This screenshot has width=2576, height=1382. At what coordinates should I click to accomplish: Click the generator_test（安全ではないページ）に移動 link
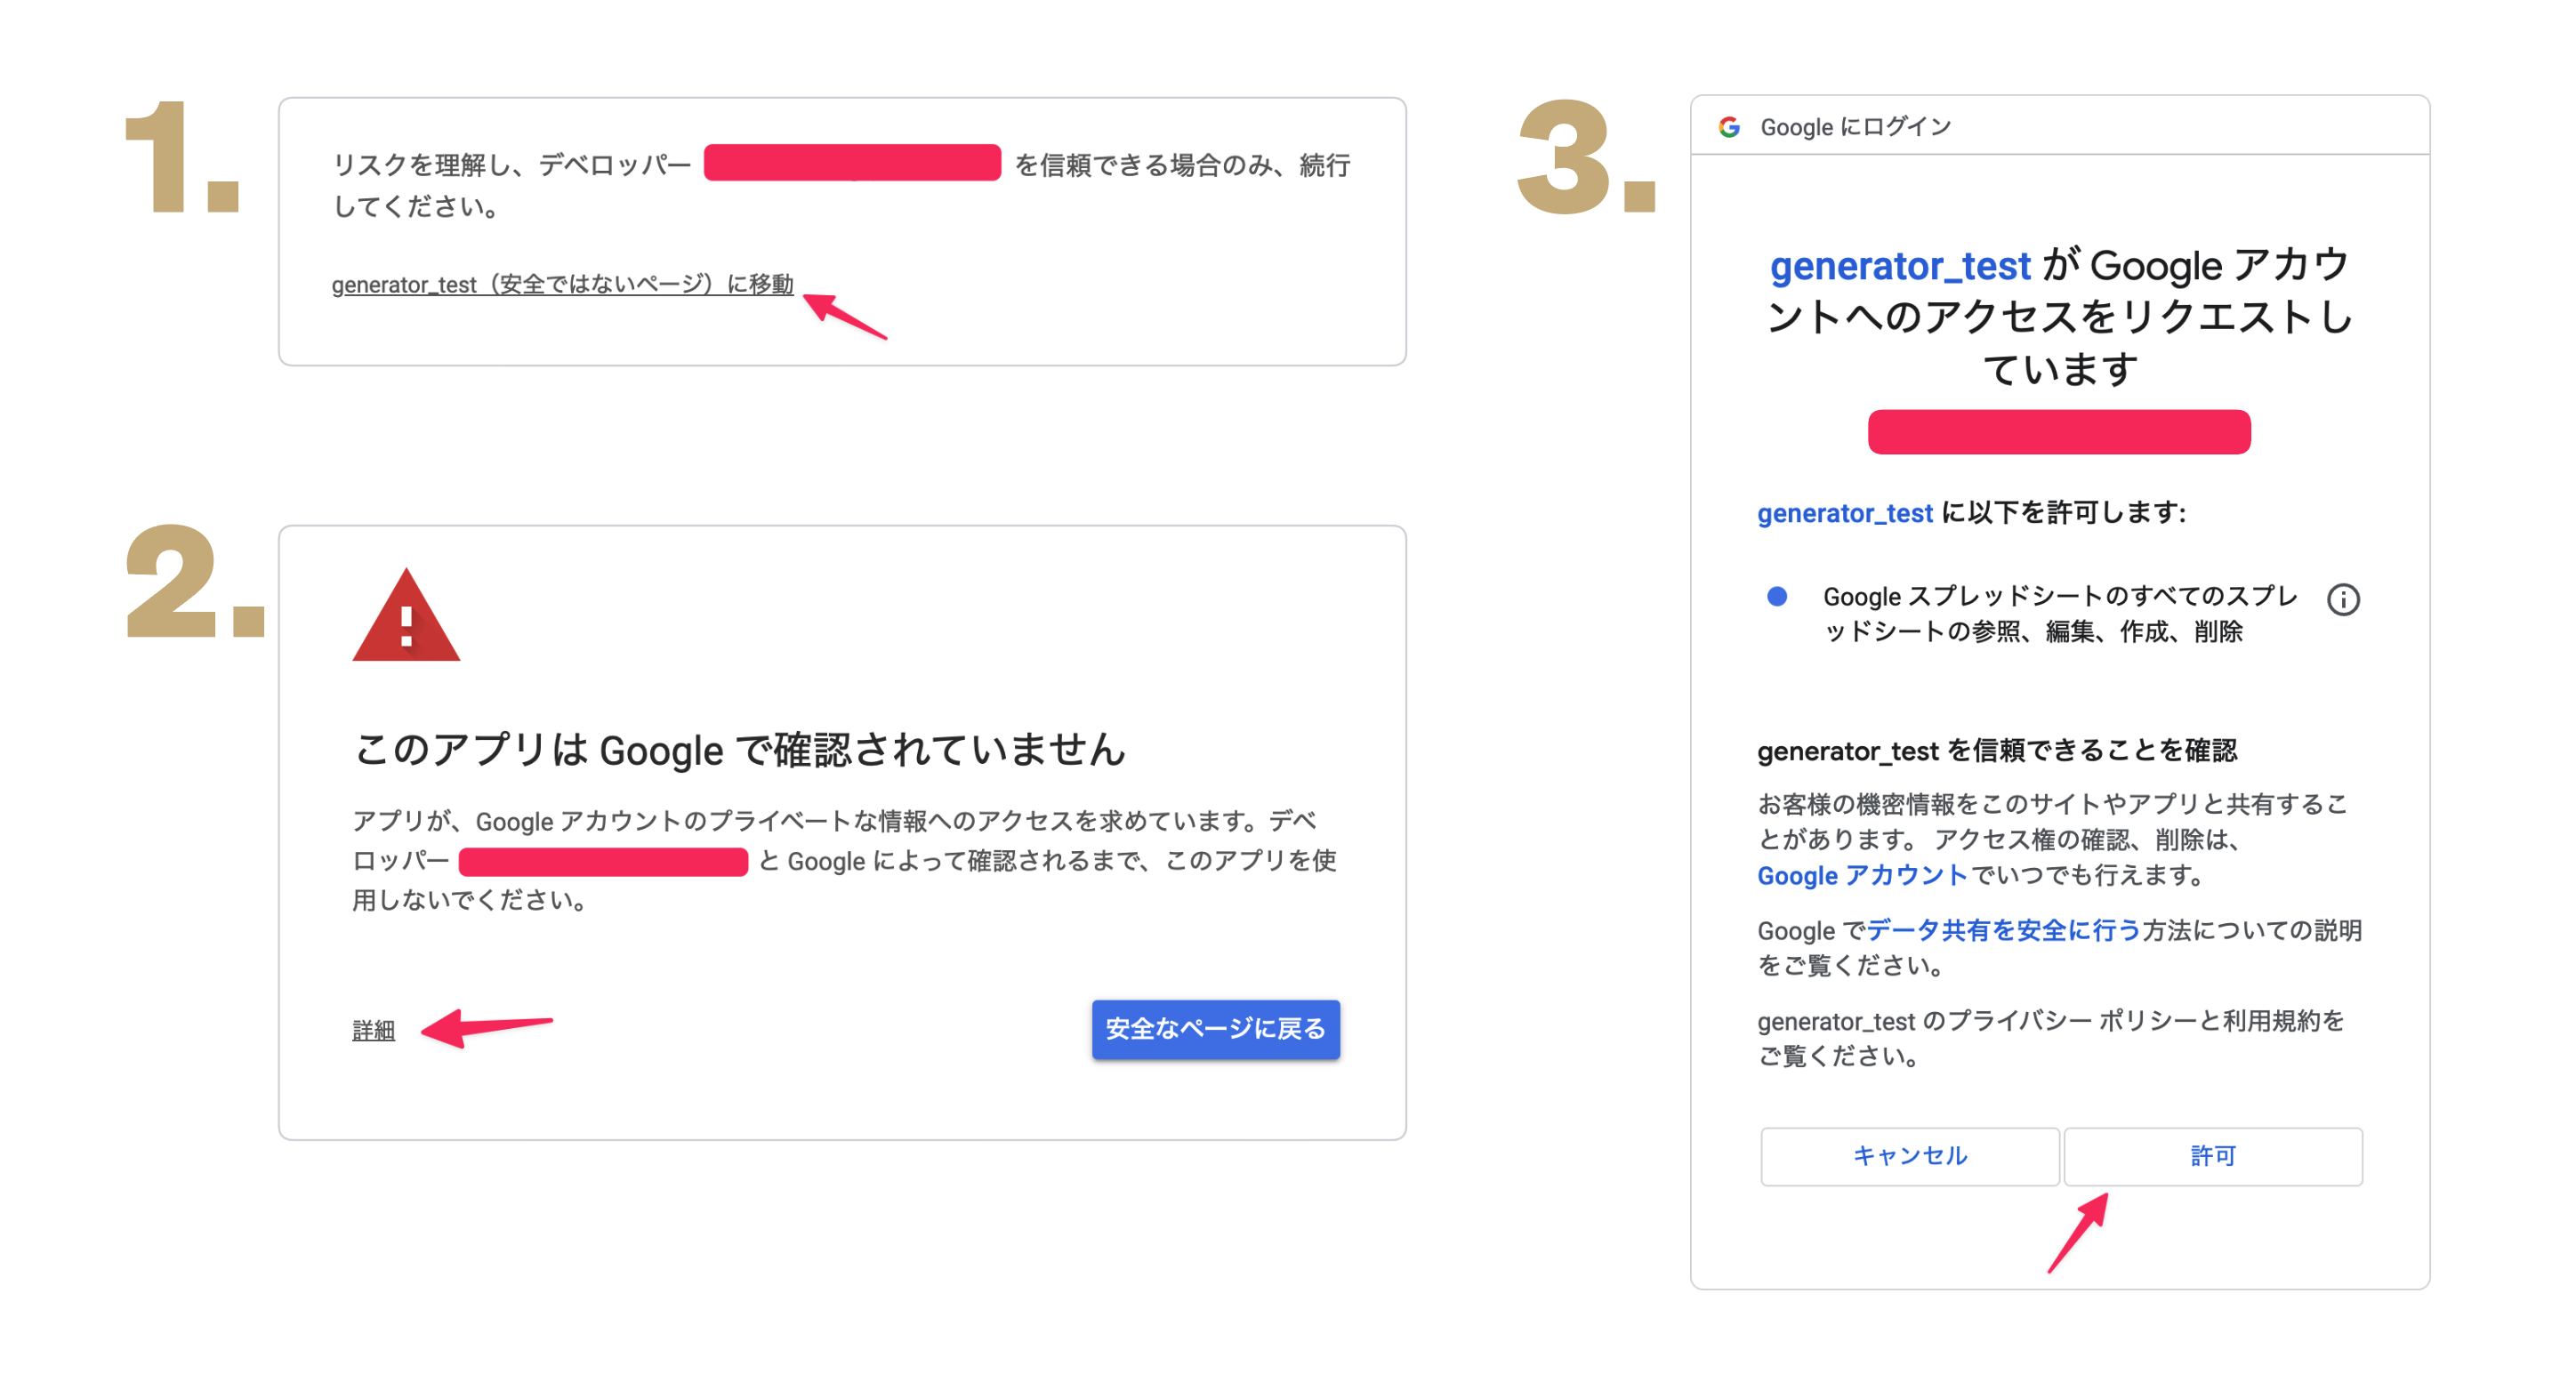(x=562, y=285)
